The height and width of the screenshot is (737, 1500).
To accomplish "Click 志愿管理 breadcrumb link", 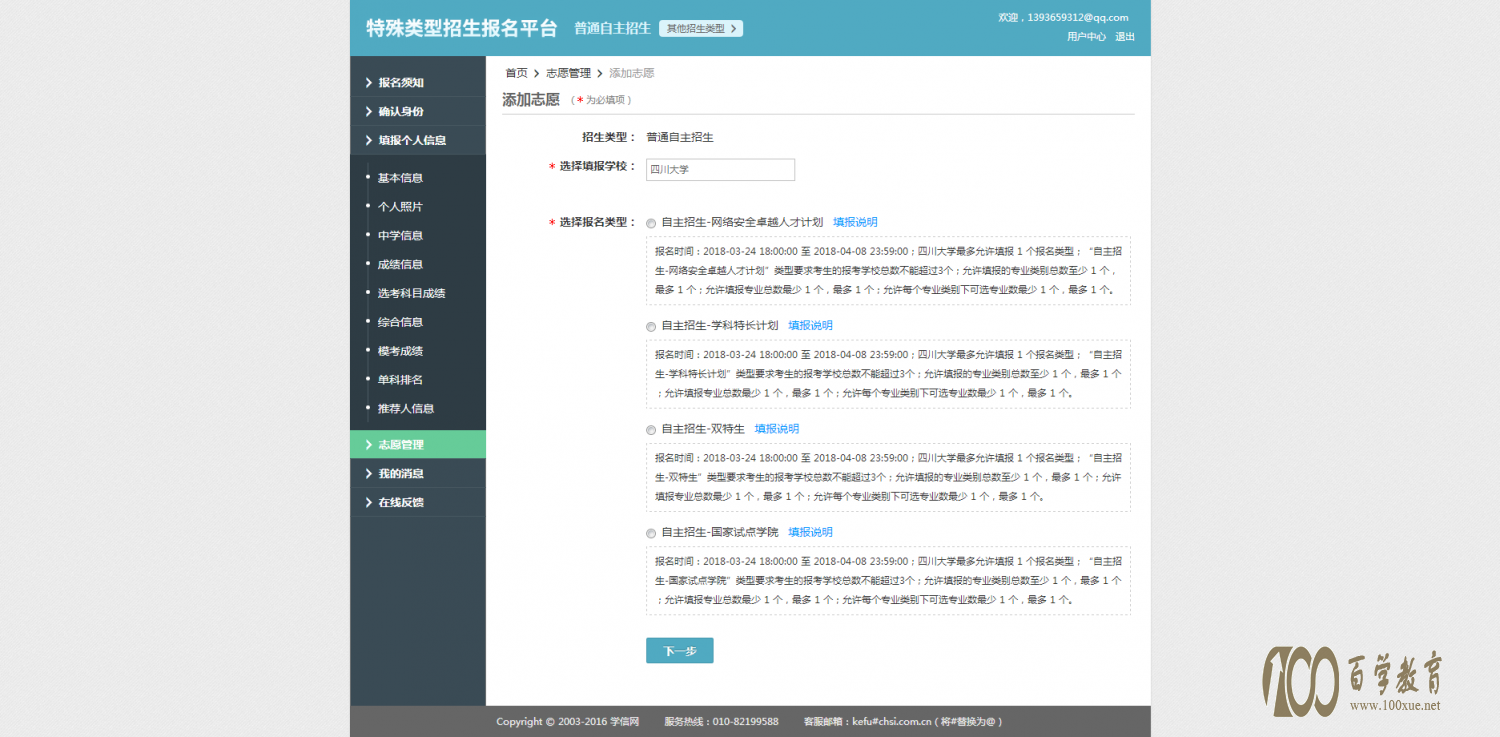I will click(x=568, y=73).
